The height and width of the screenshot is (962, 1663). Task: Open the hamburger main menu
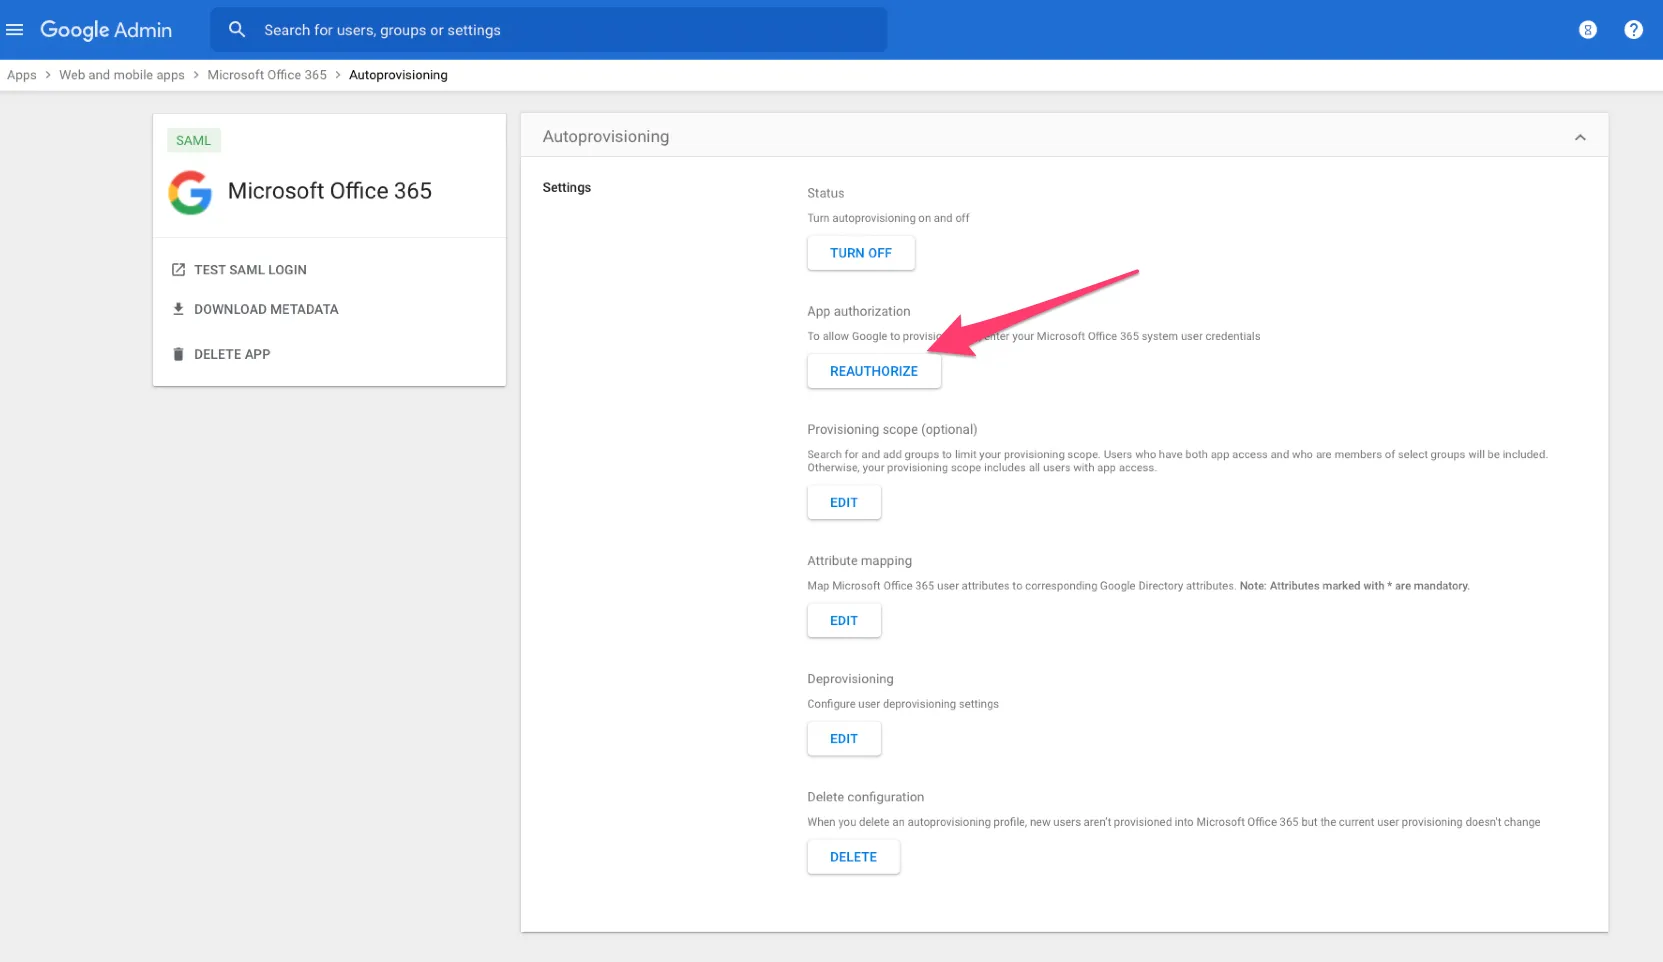[15, 30]
